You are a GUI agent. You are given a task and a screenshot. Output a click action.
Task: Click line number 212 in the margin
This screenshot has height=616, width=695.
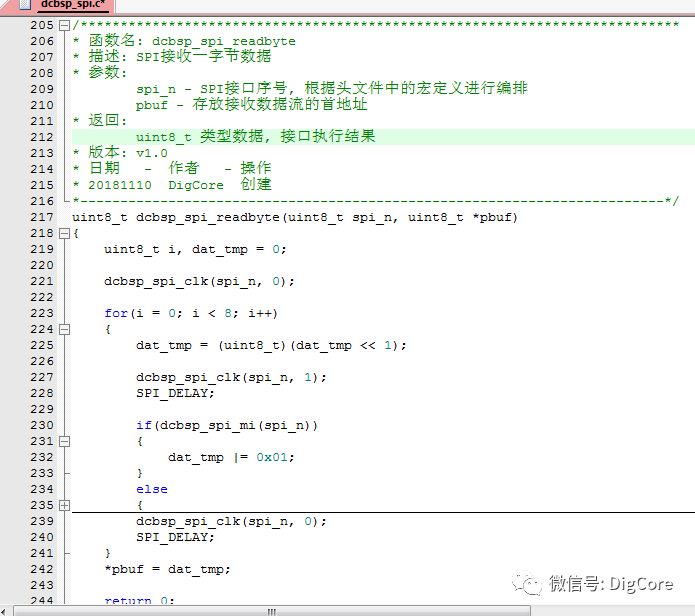pos(41,137)
